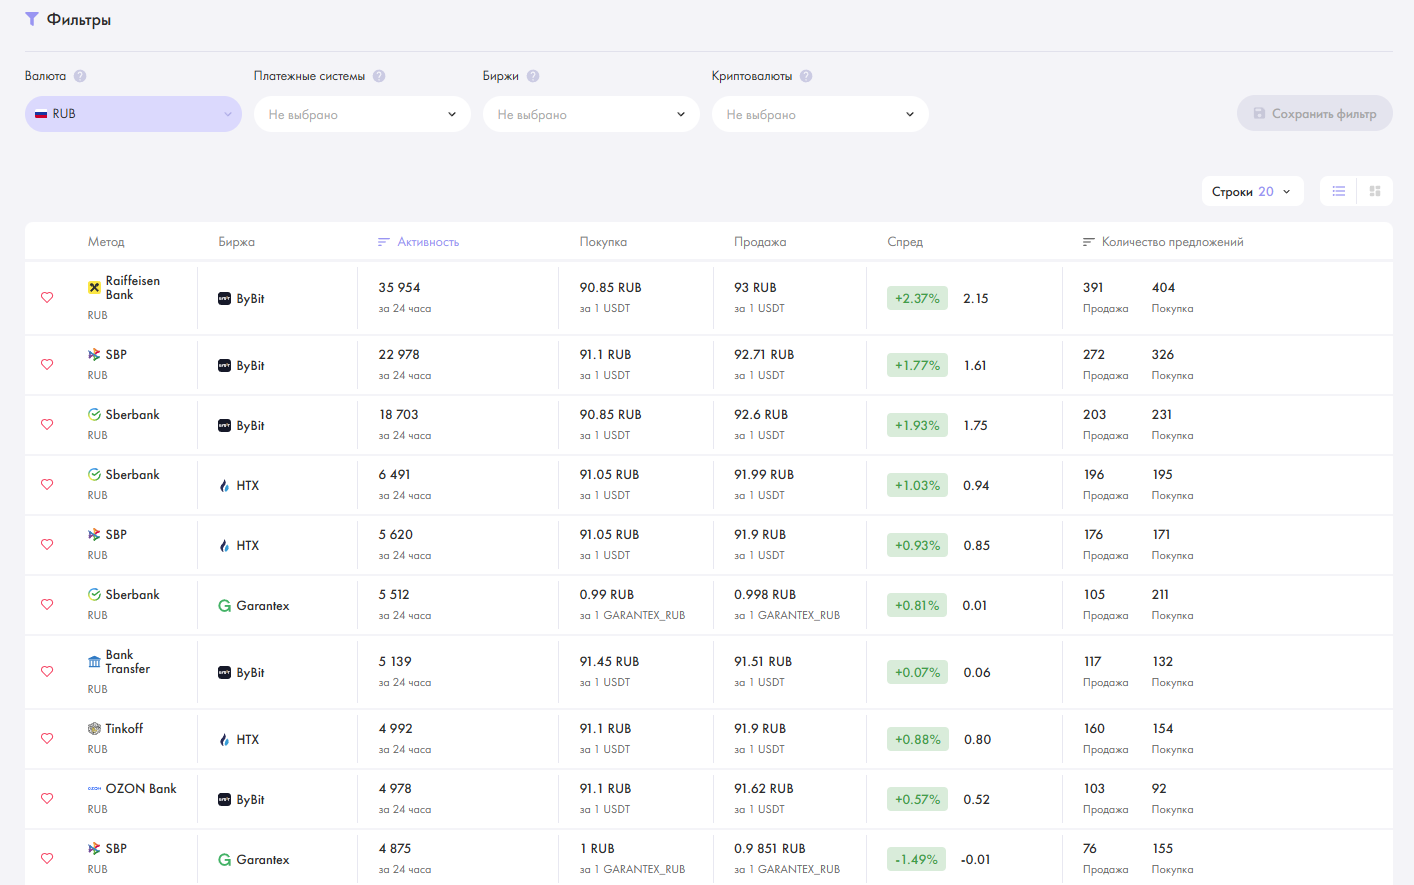1414x885 pixels.
Task: Click help icon next to Платежные системы
Action: (379, 76)
